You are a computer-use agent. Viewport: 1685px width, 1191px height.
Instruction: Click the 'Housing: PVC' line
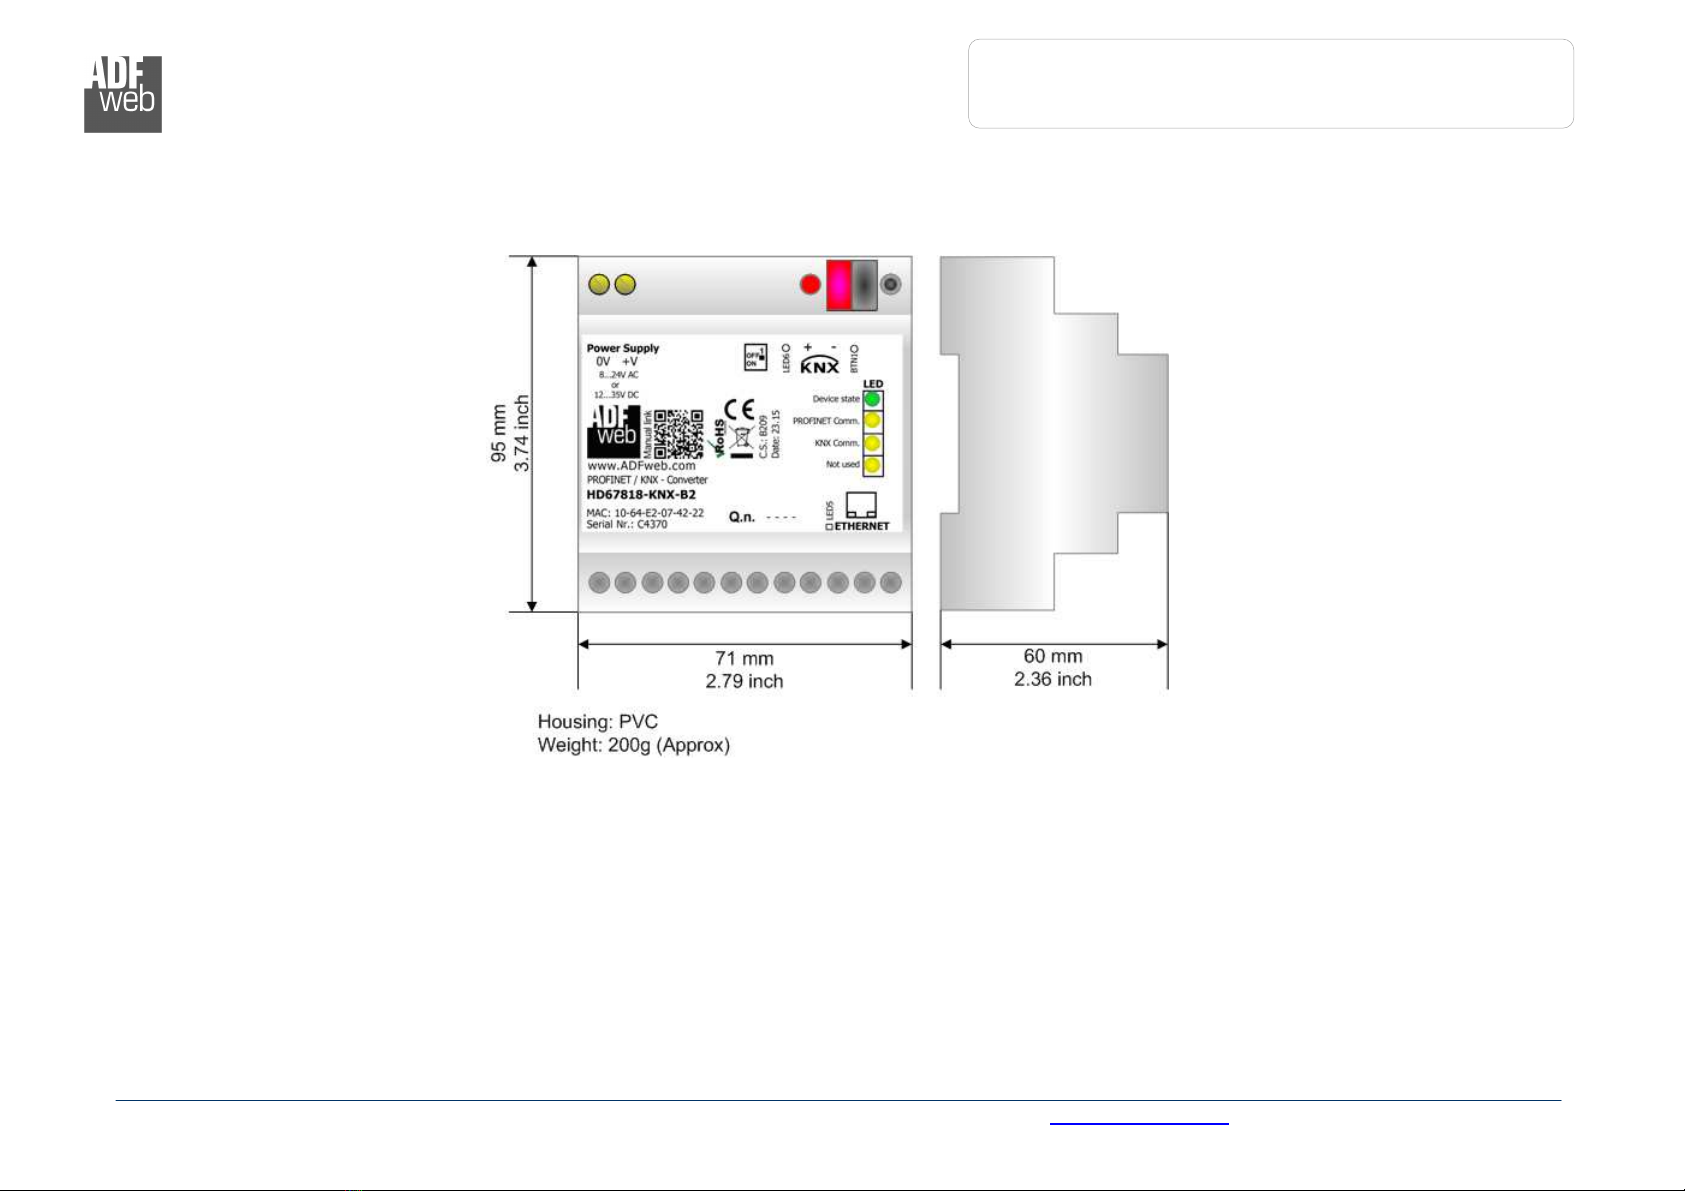click(x=598, y=722)
